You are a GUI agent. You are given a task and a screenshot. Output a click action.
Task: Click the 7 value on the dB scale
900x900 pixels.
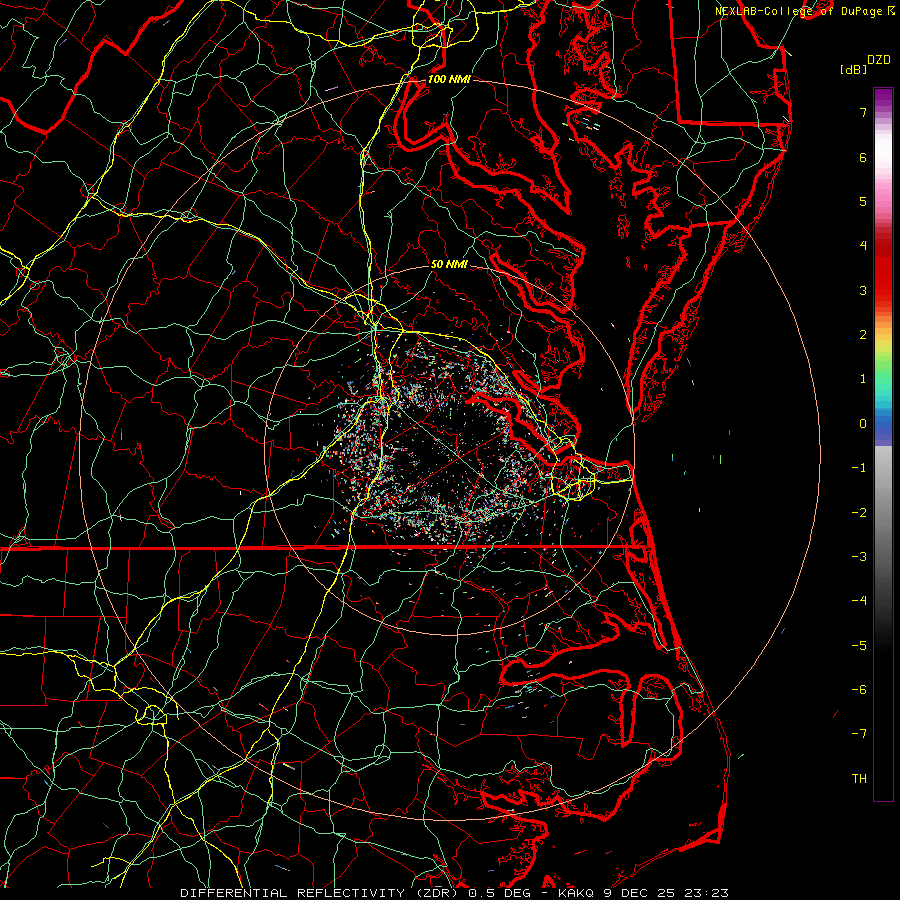pos(862,113)
